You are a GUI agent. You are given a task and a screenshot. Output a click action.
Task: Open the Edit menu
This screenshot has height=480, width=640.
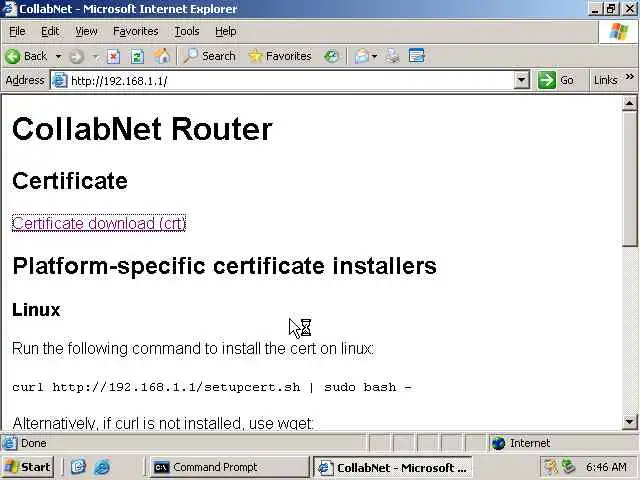point(50,31)
